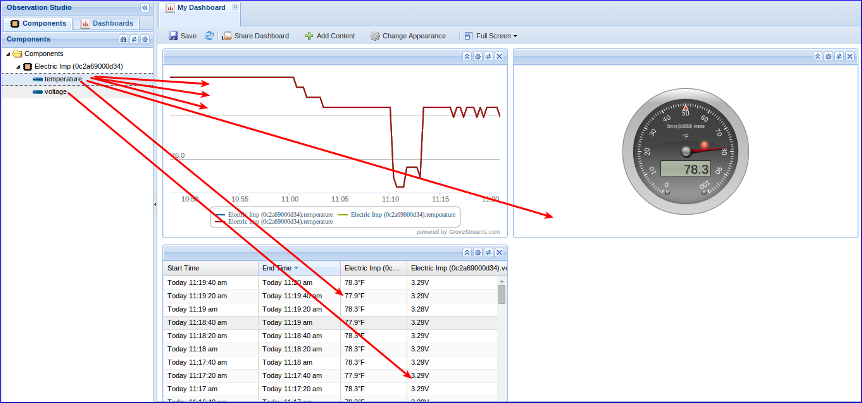Select the voltage stream in tree

click(55, 91)
